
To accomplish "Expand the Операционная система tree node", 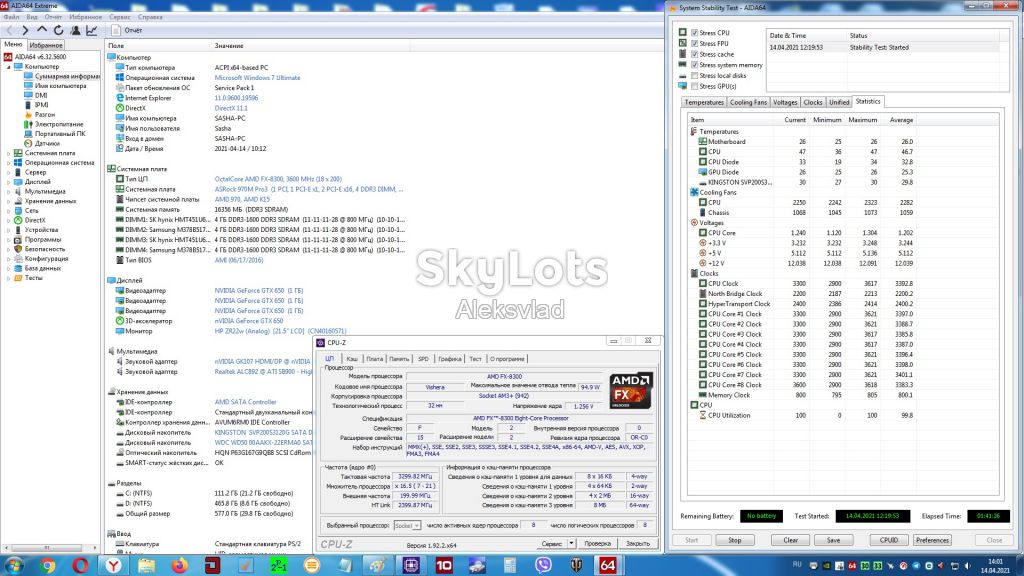I will 8,163.
